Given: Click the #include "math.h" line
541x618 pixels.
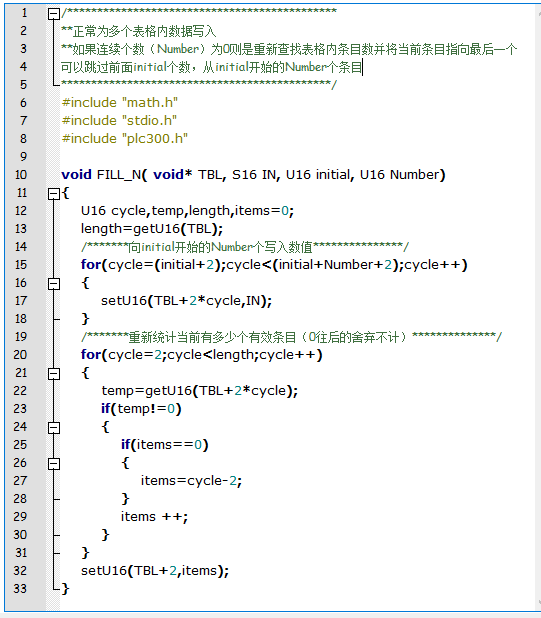Looking at the screenshot, I should (x=120, y=102).
